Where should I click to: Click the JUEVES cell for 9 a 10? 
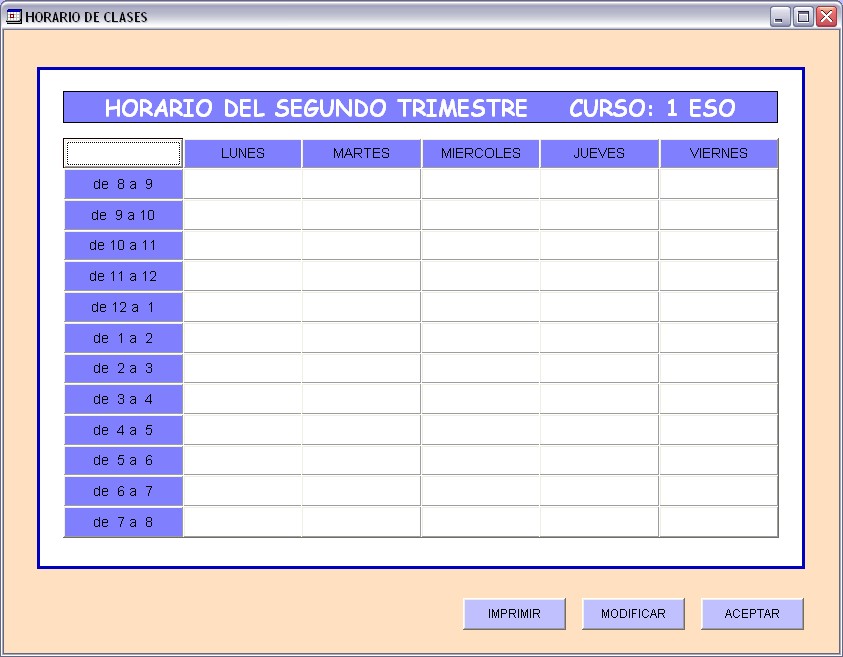tap(599, 215)
